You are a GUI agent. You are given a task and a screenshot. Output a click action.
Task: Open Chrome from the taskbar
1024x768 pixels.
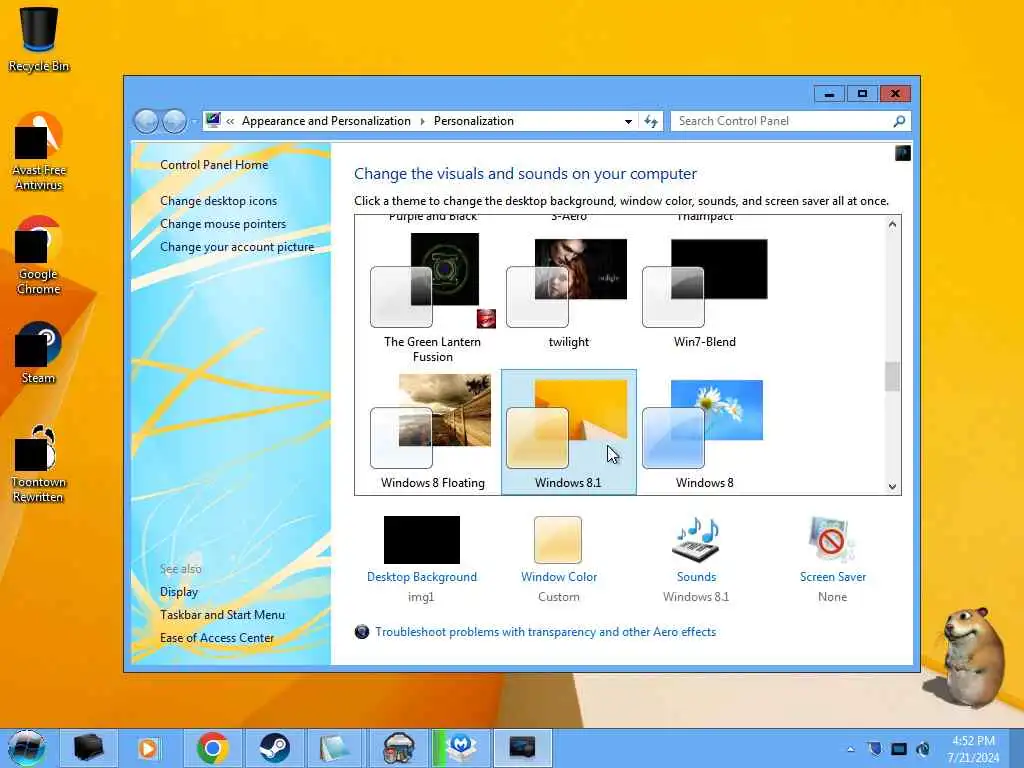coord(212,748)
